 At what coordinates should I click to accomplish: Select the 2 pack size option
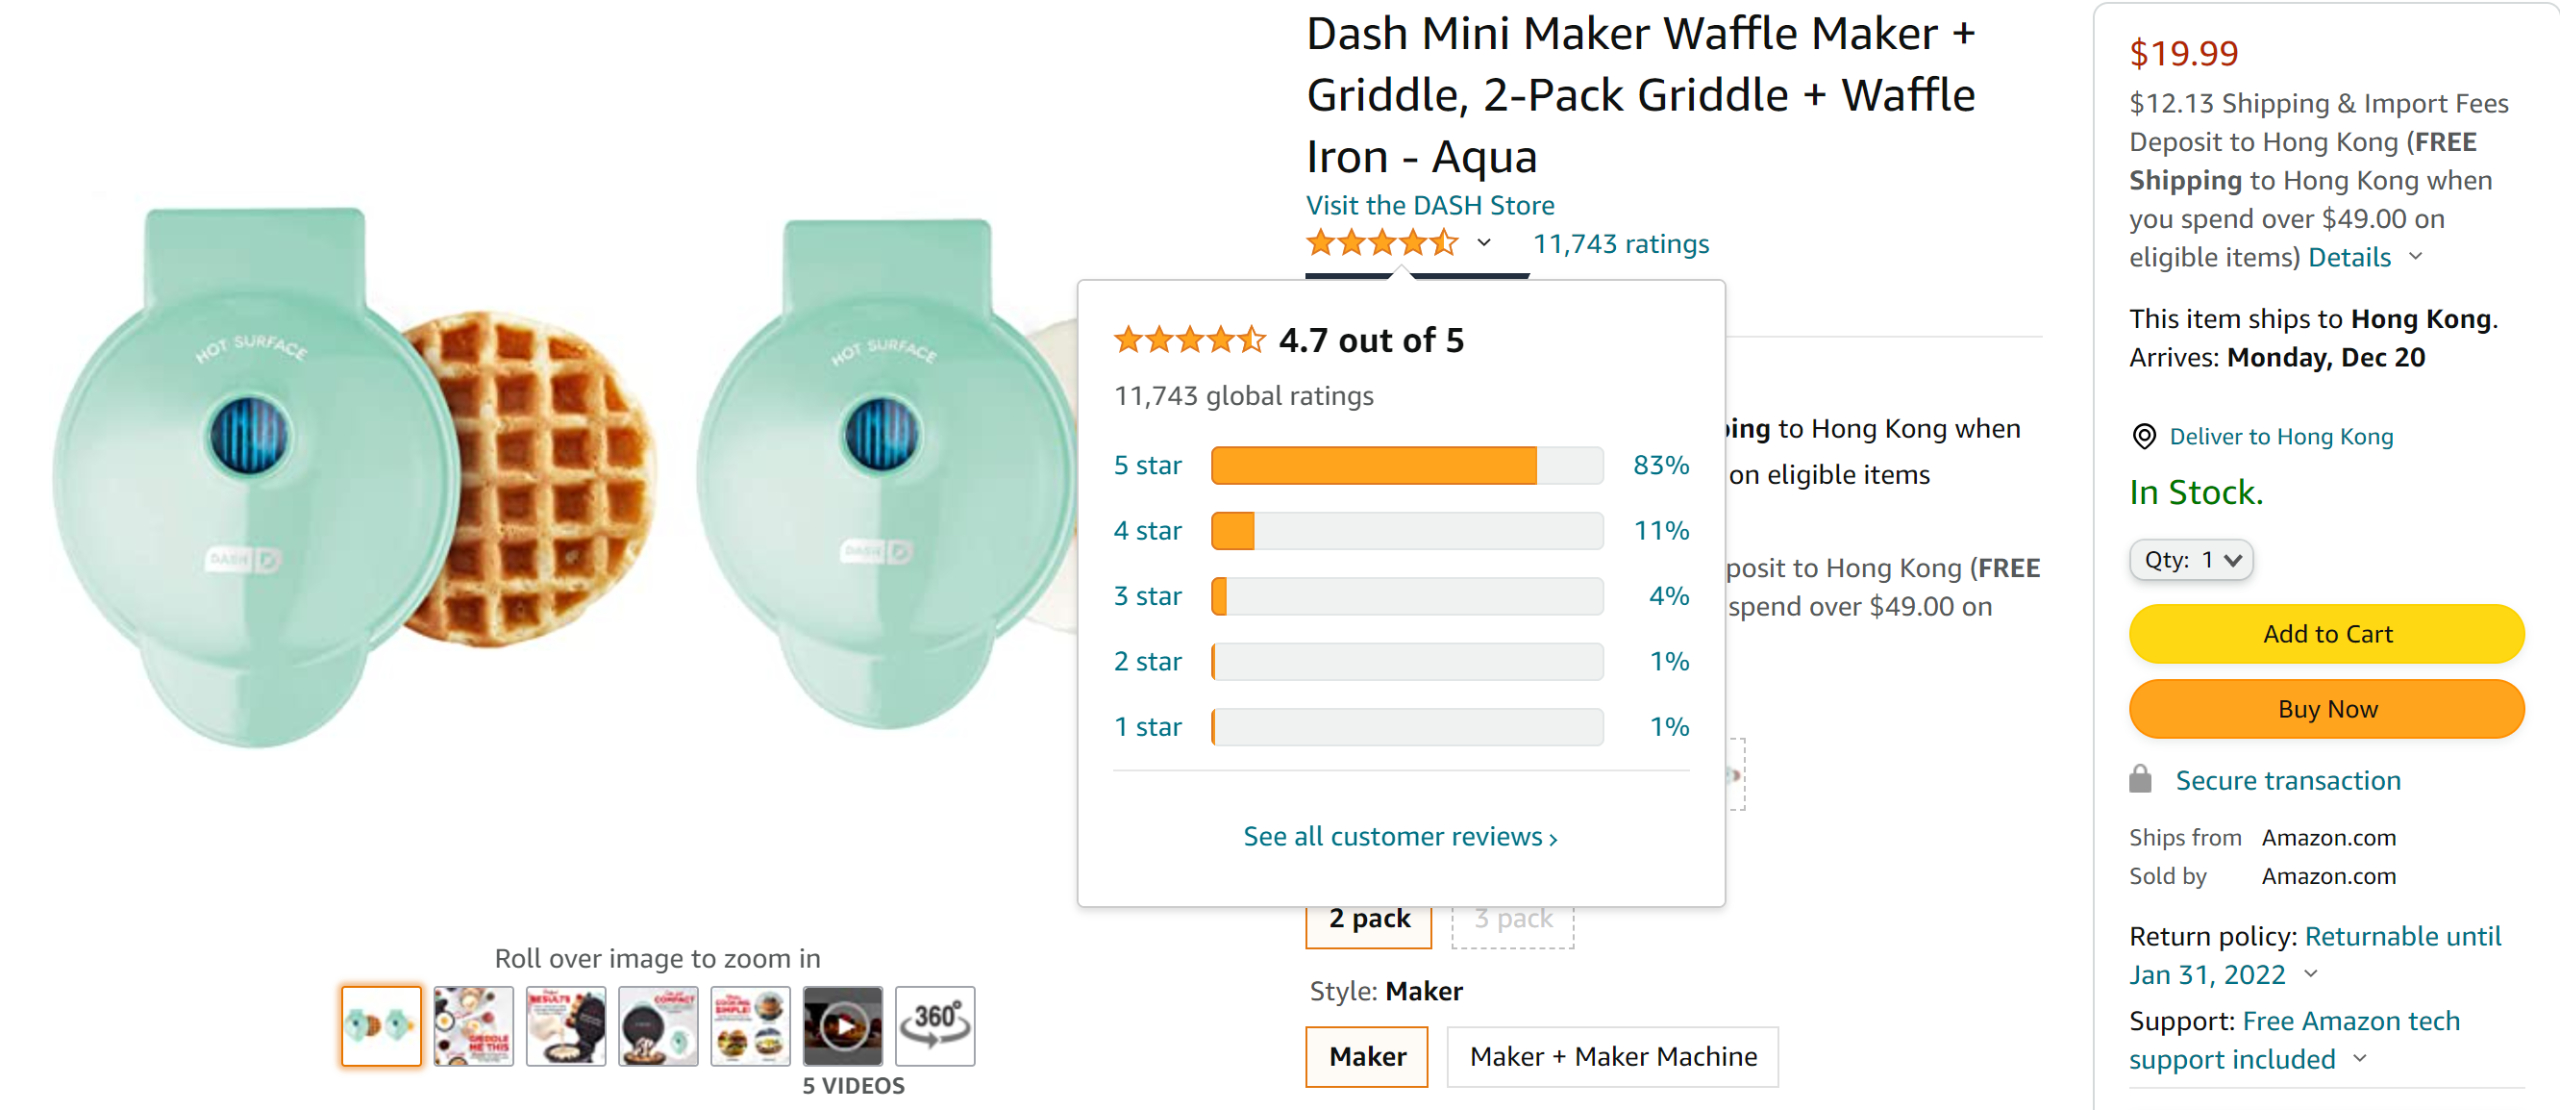click(x=1368, y=918)
